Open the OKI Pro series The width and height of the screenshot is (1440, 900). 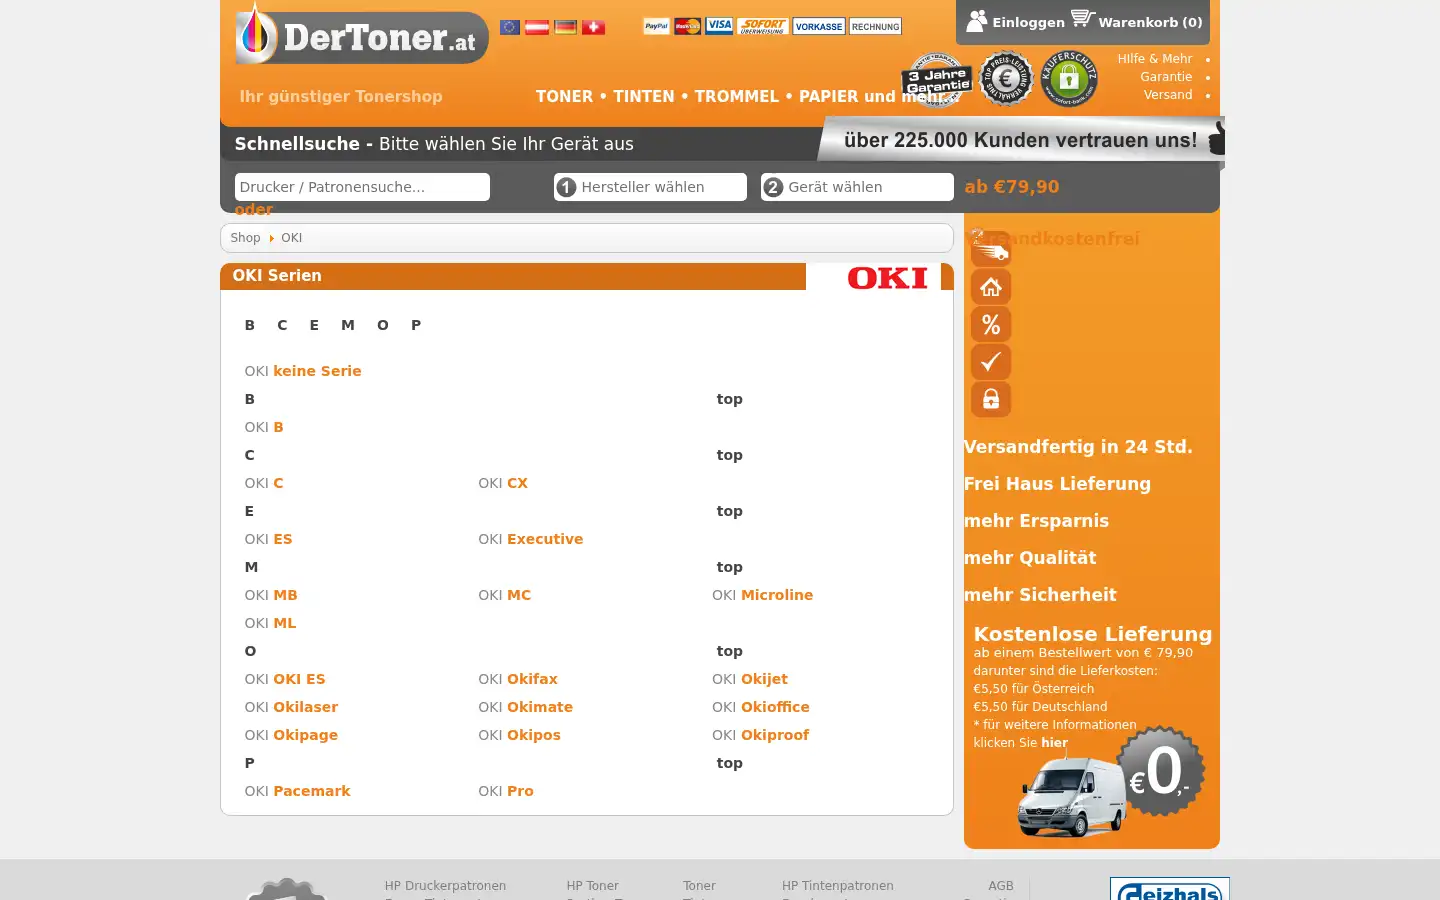pyautogui.click(x=506, y=791)
